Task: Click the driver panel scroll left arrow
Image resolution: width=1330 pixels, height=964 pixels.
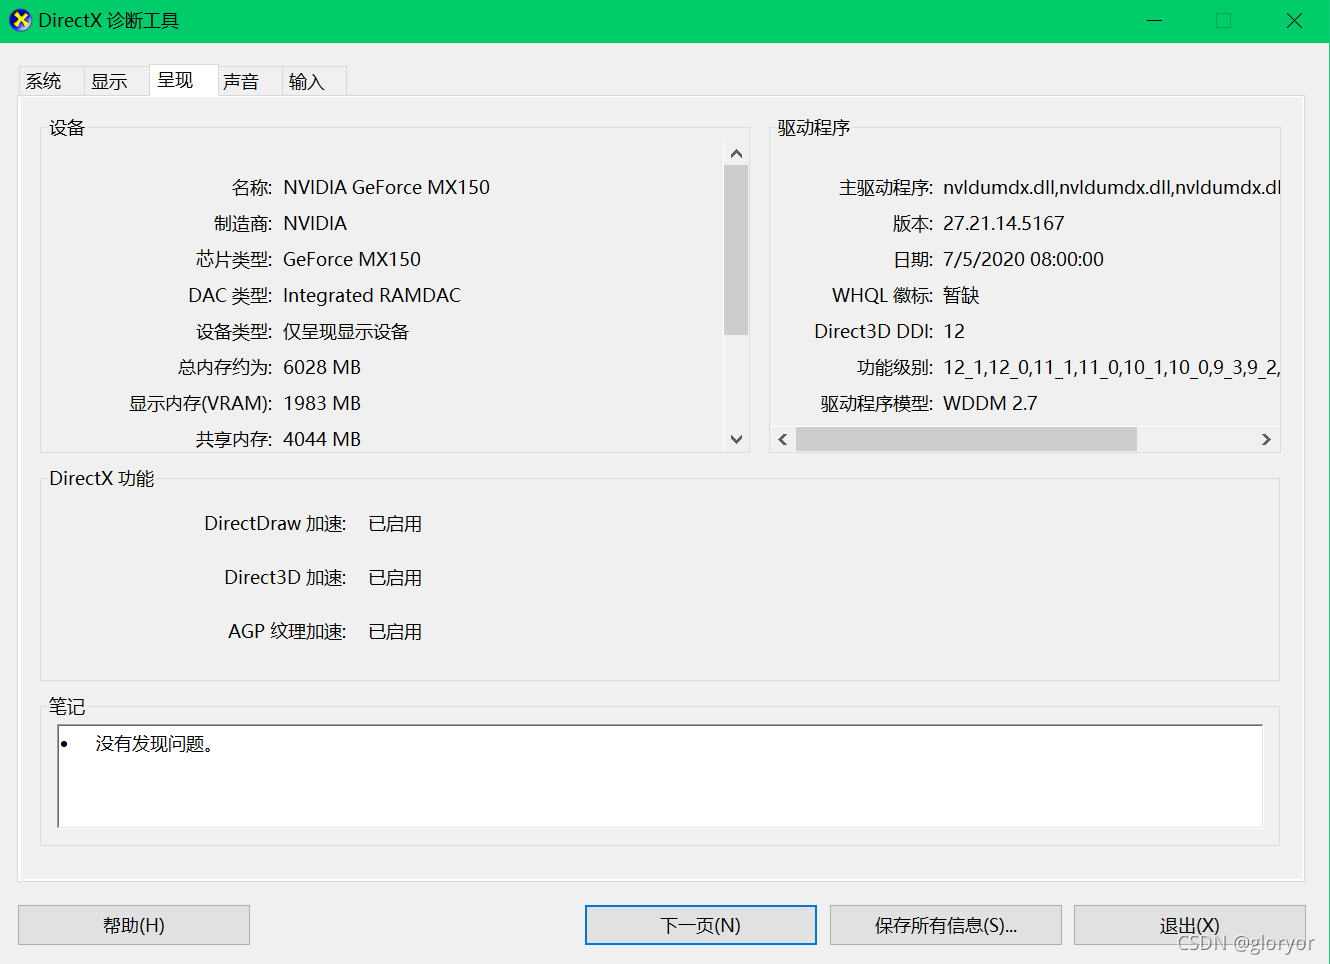Action: click(783, 439)
